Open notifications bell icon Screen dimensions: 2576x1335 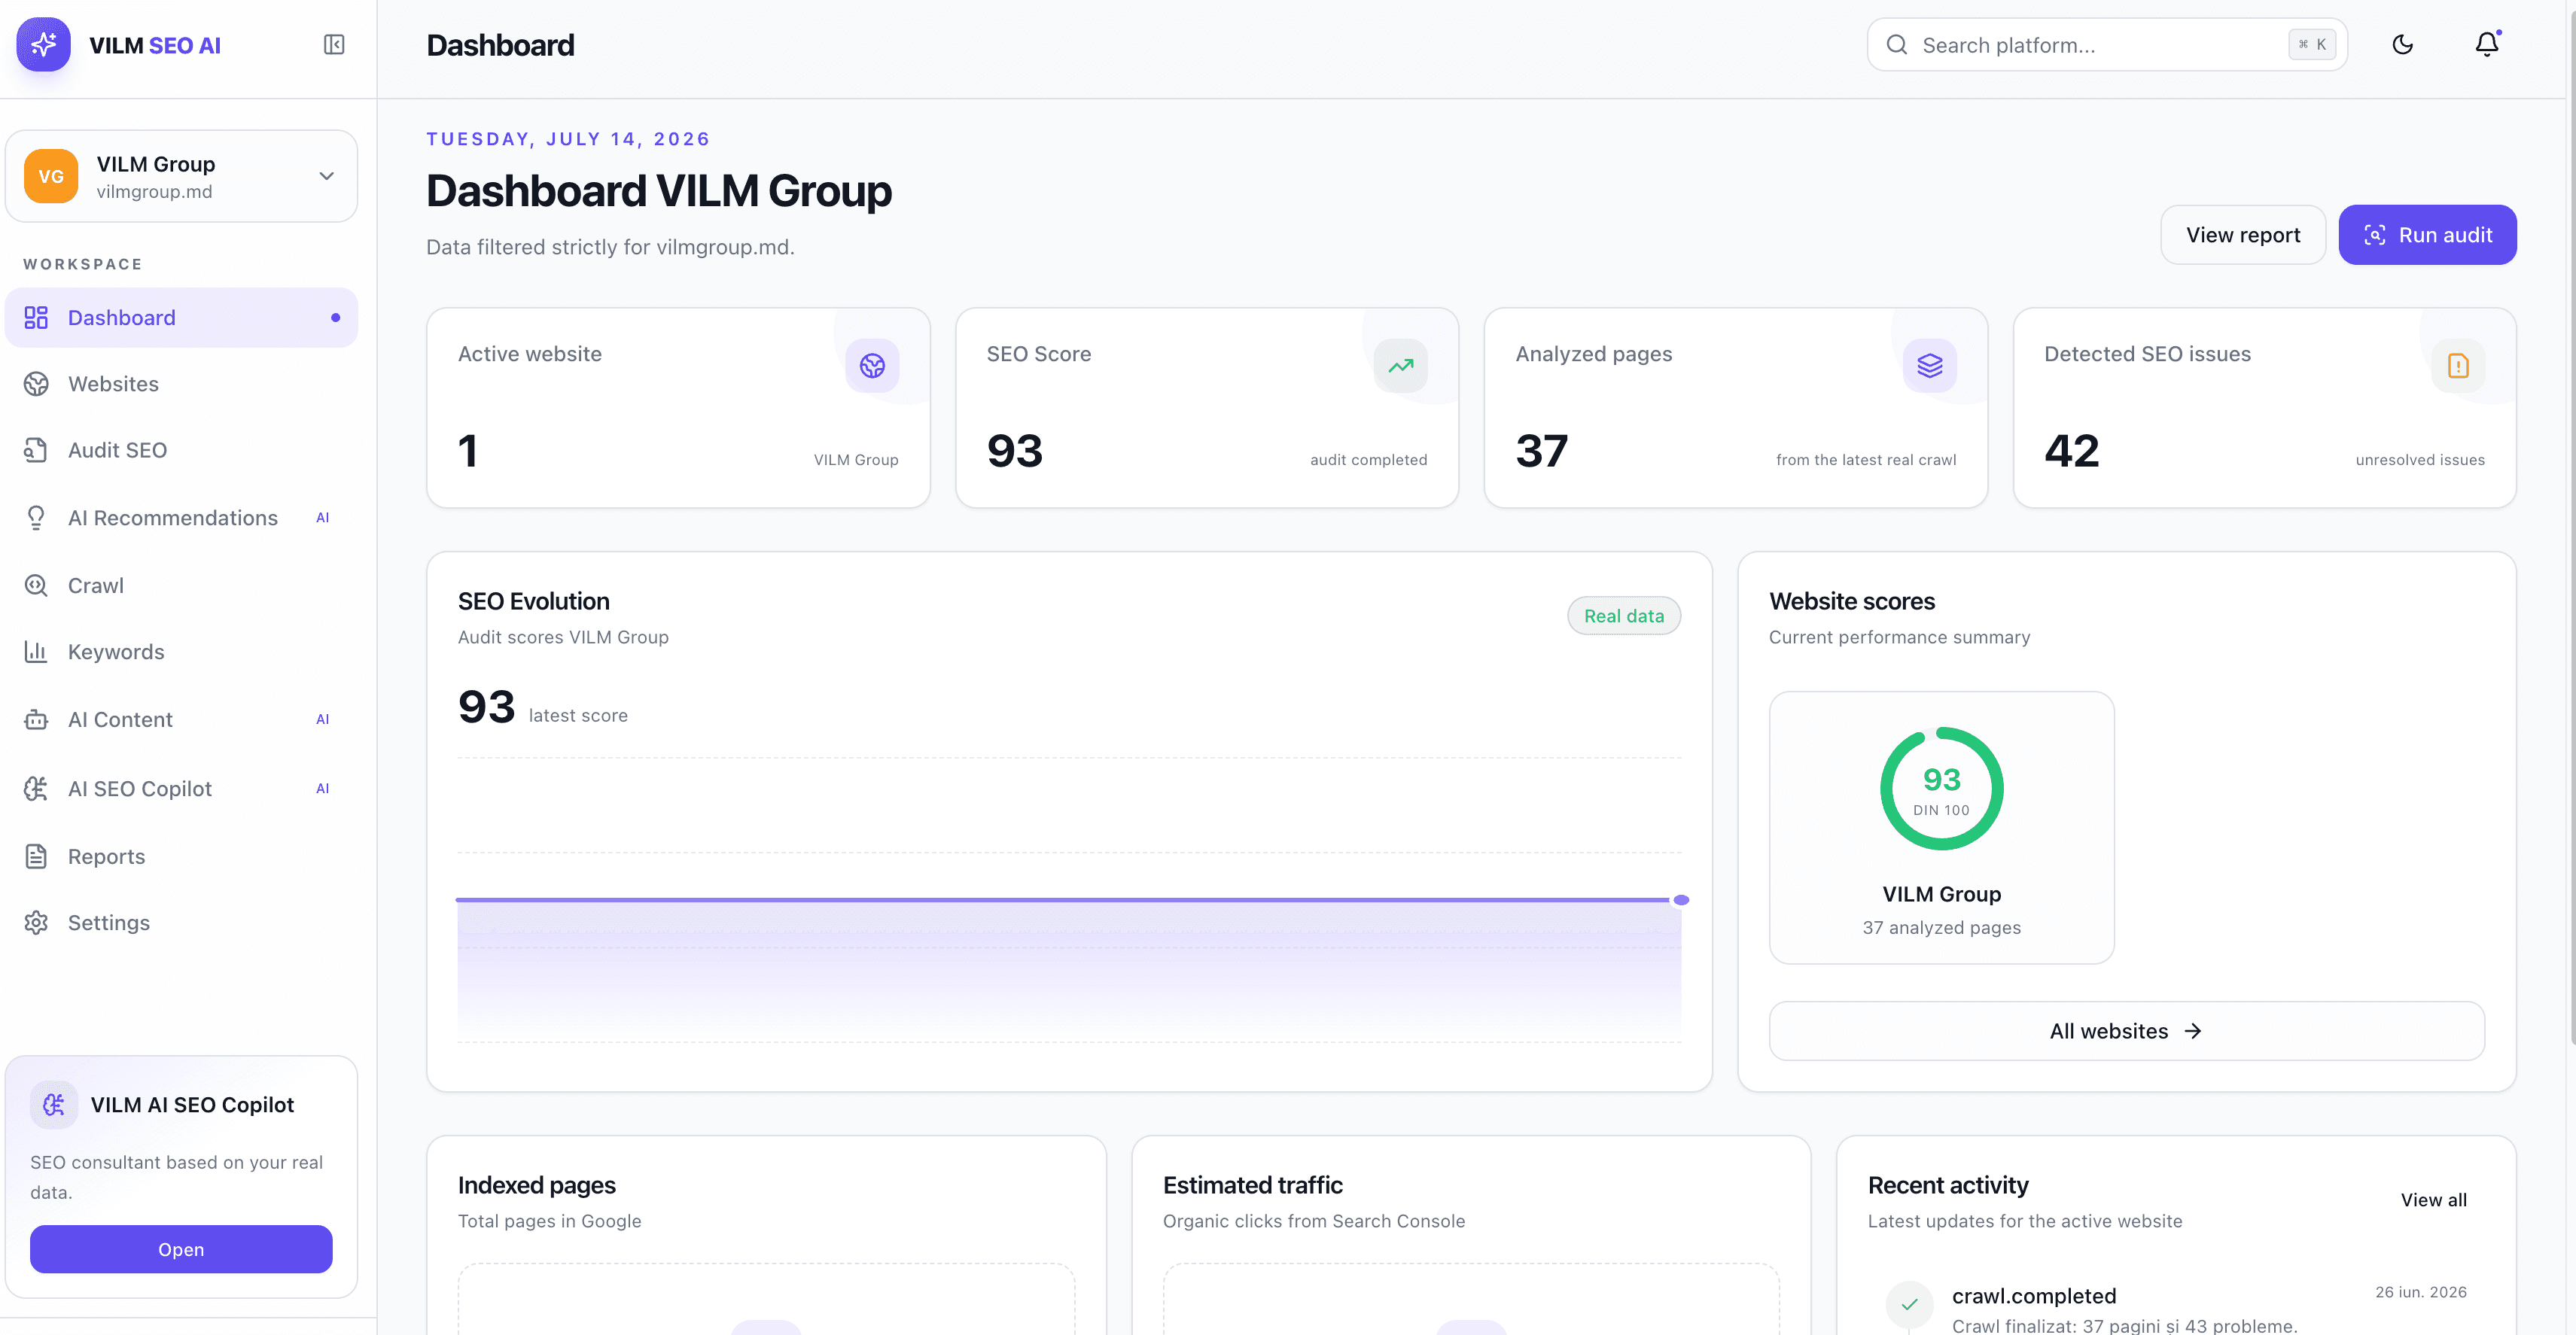(x=2487, y=44)
